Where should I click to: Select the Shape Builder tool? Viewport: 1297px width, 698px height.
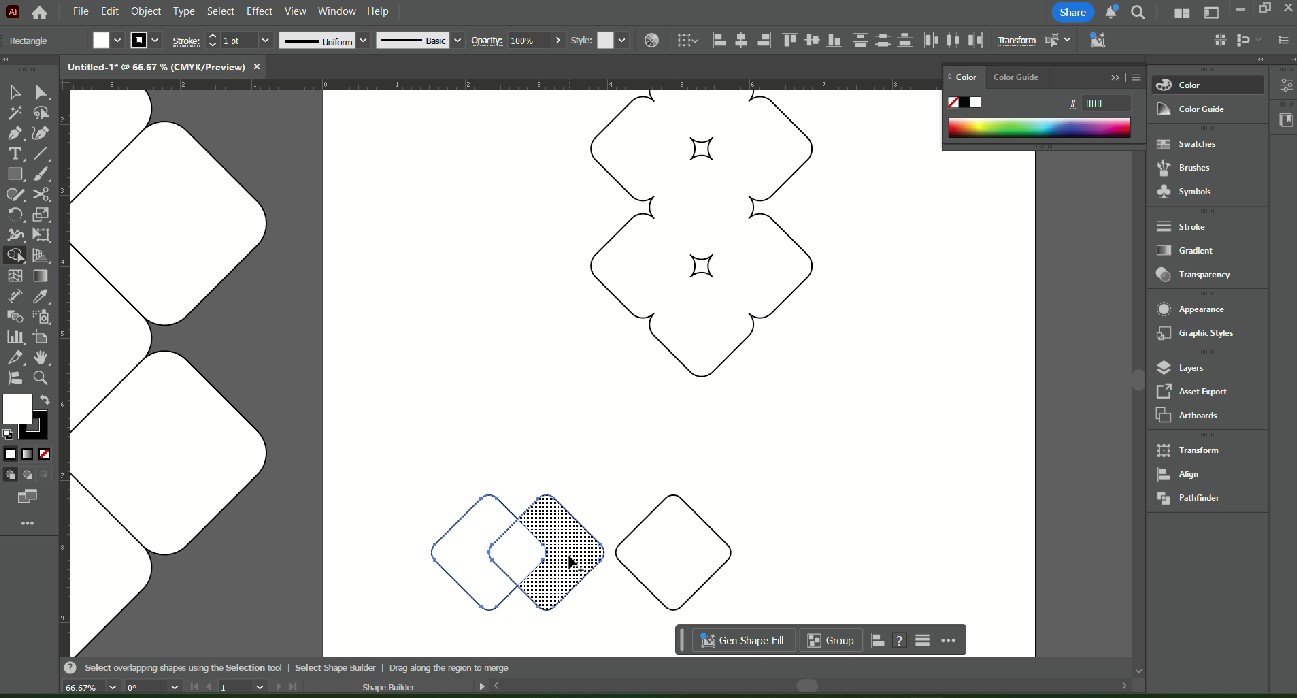pos(15,255)
